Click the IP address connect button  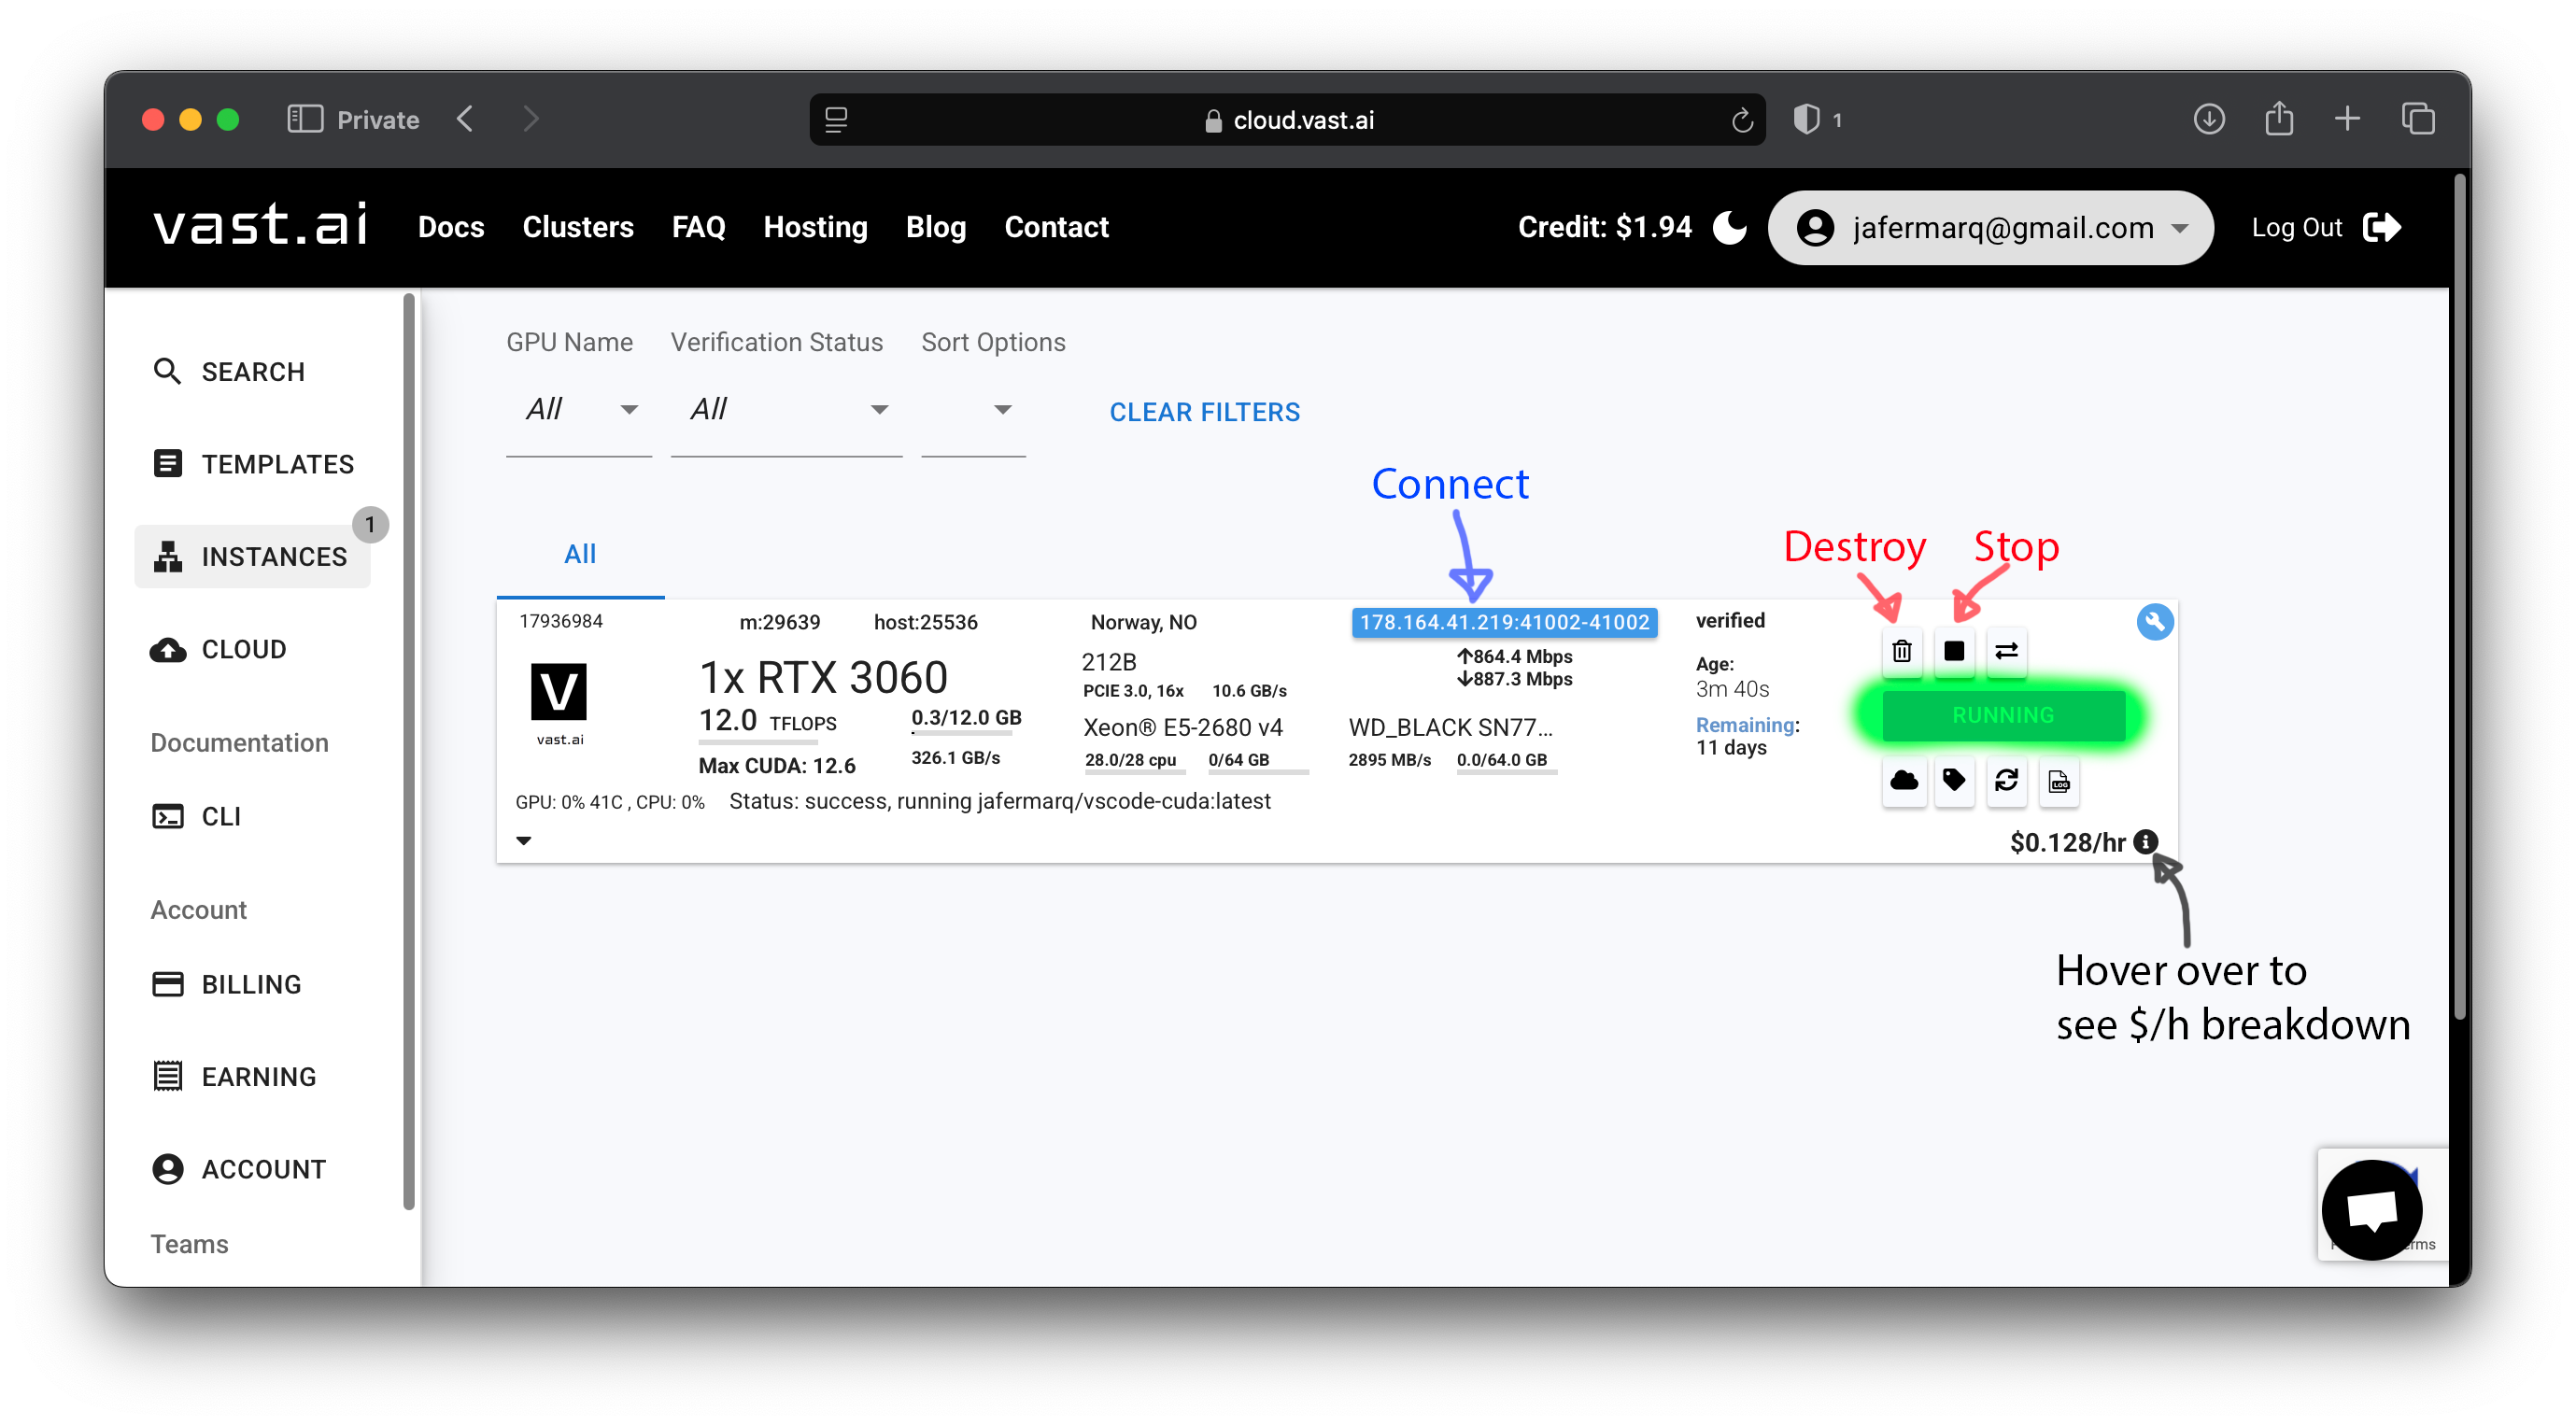[1504, 622]
